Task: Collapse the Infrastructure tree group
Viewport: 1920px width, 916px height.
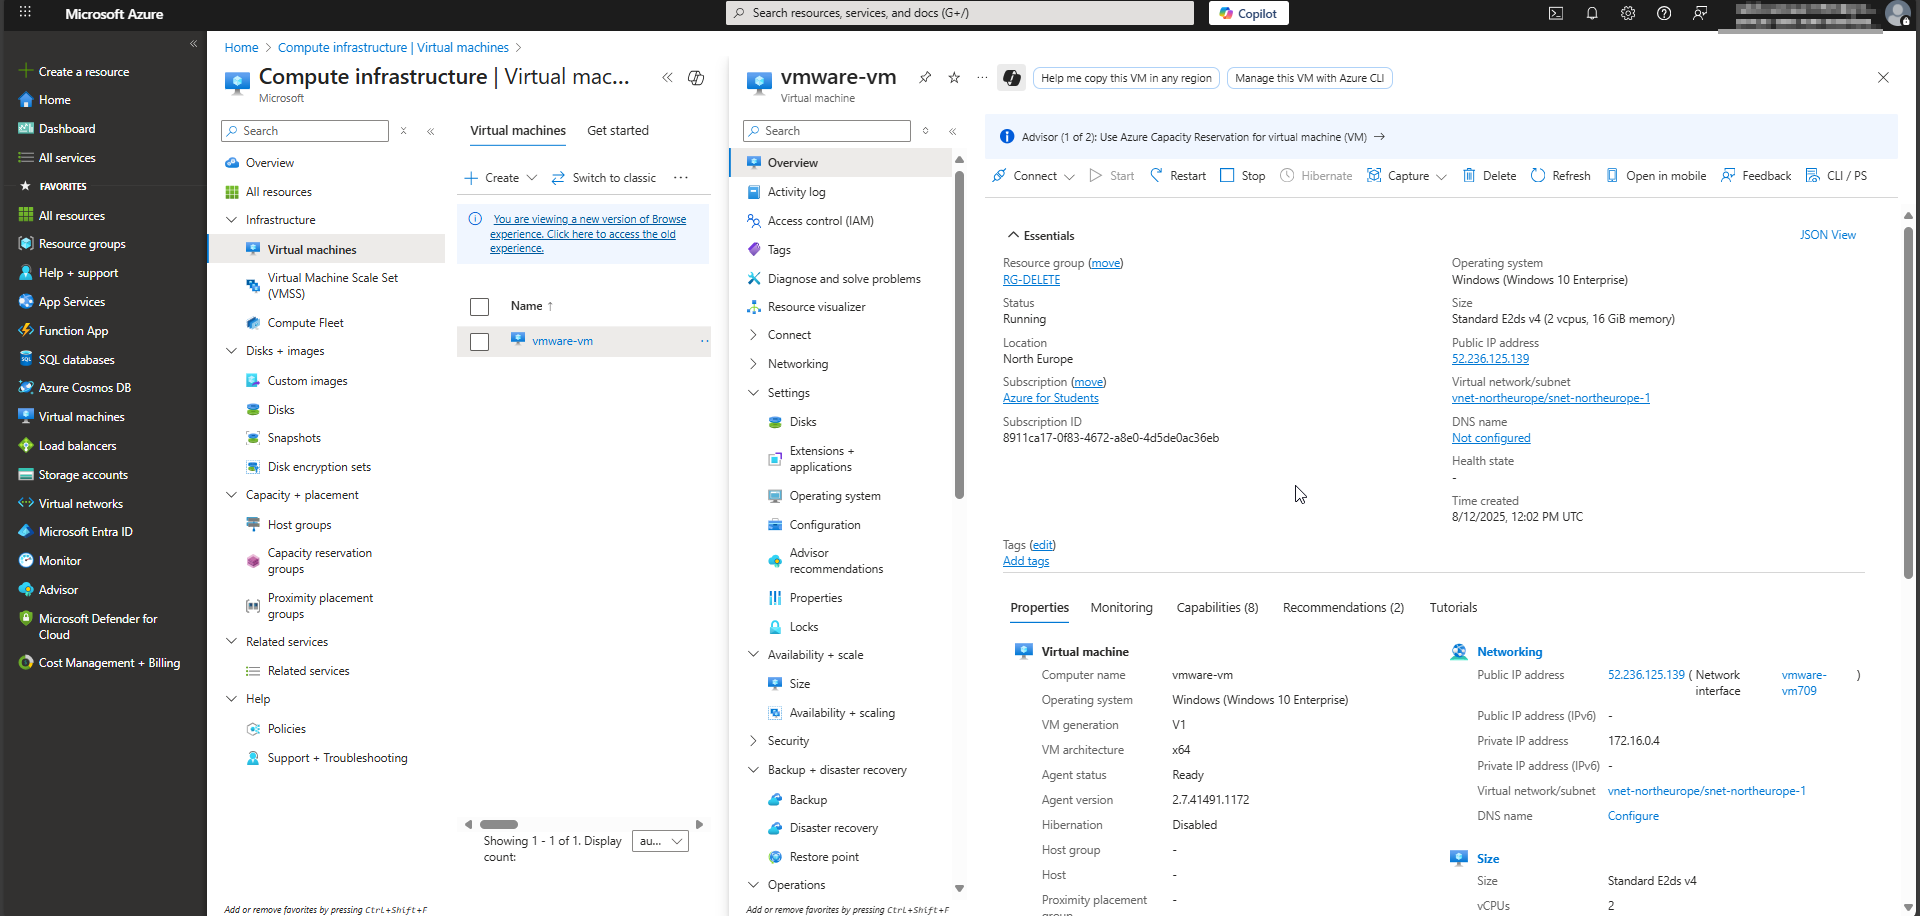Action: 232,220
